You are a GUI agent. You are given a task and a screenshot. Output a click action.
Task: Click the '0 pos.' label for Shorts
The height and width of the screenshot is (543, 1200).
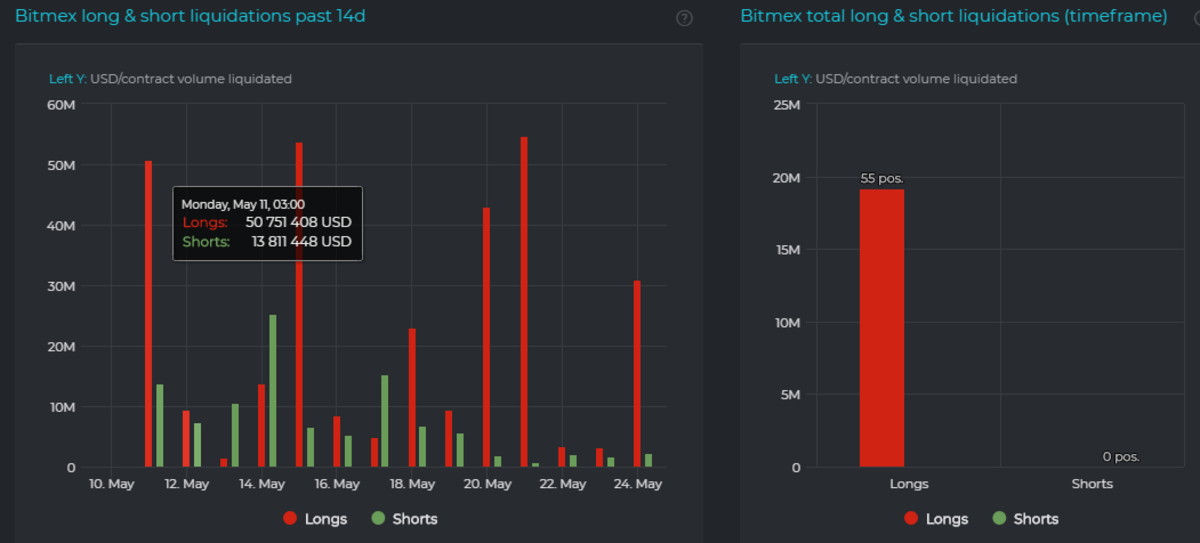coord(1121,457)
